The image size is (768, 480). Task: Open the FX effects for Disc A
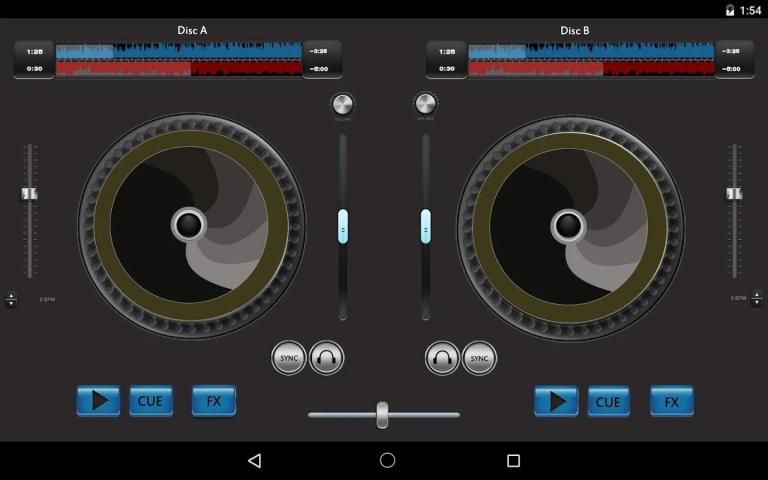[x=213, y=401]
